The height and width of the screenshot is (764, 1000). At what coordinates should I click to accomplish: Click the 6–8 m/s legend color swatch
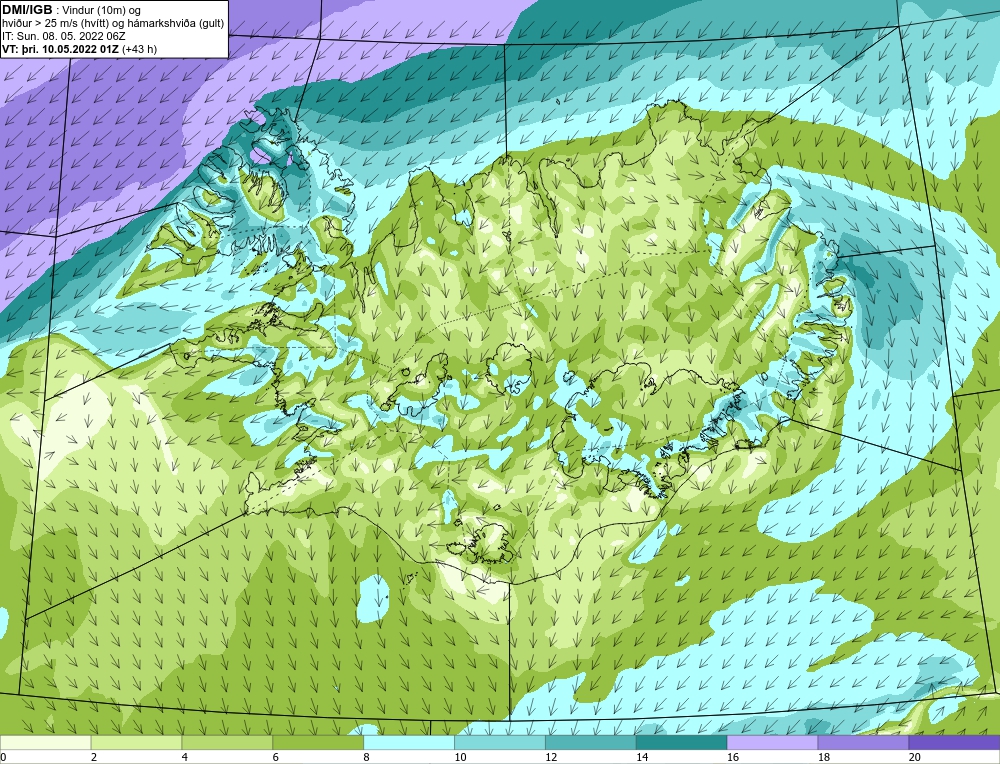click(x=318, y=742)
